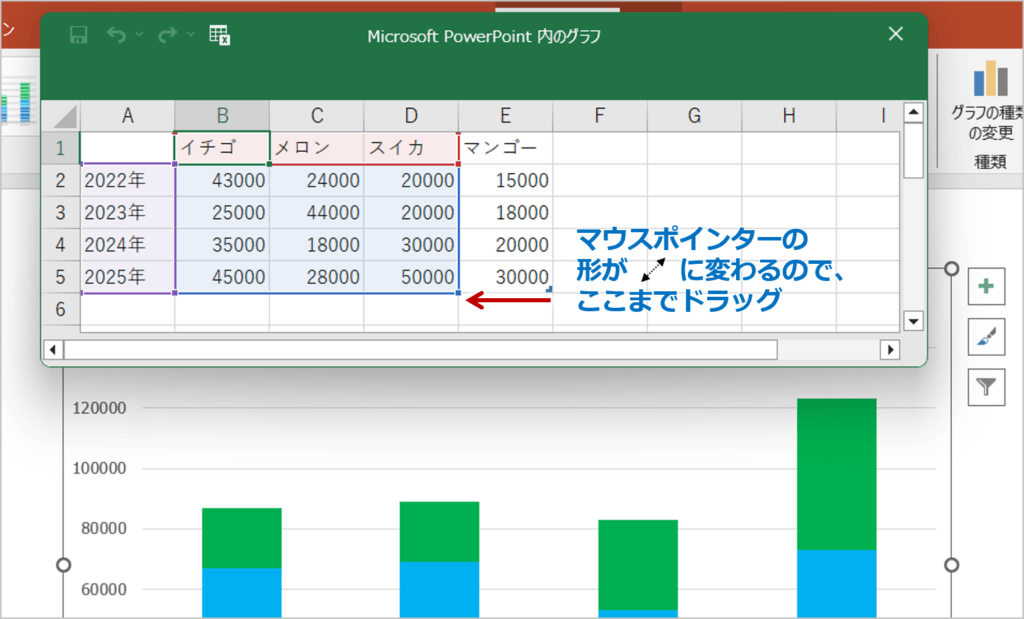
Task: Select row 1 header
Action: pos(61,148)
